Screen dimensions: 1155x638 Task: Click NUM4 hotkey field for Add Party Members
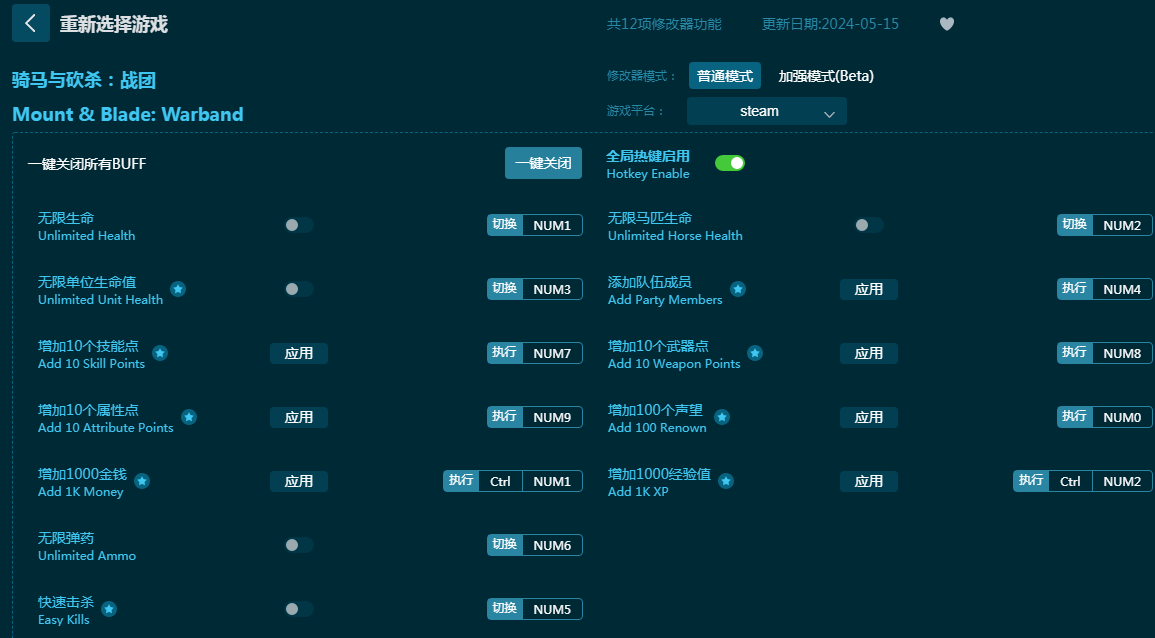(x=1123, y=290)
